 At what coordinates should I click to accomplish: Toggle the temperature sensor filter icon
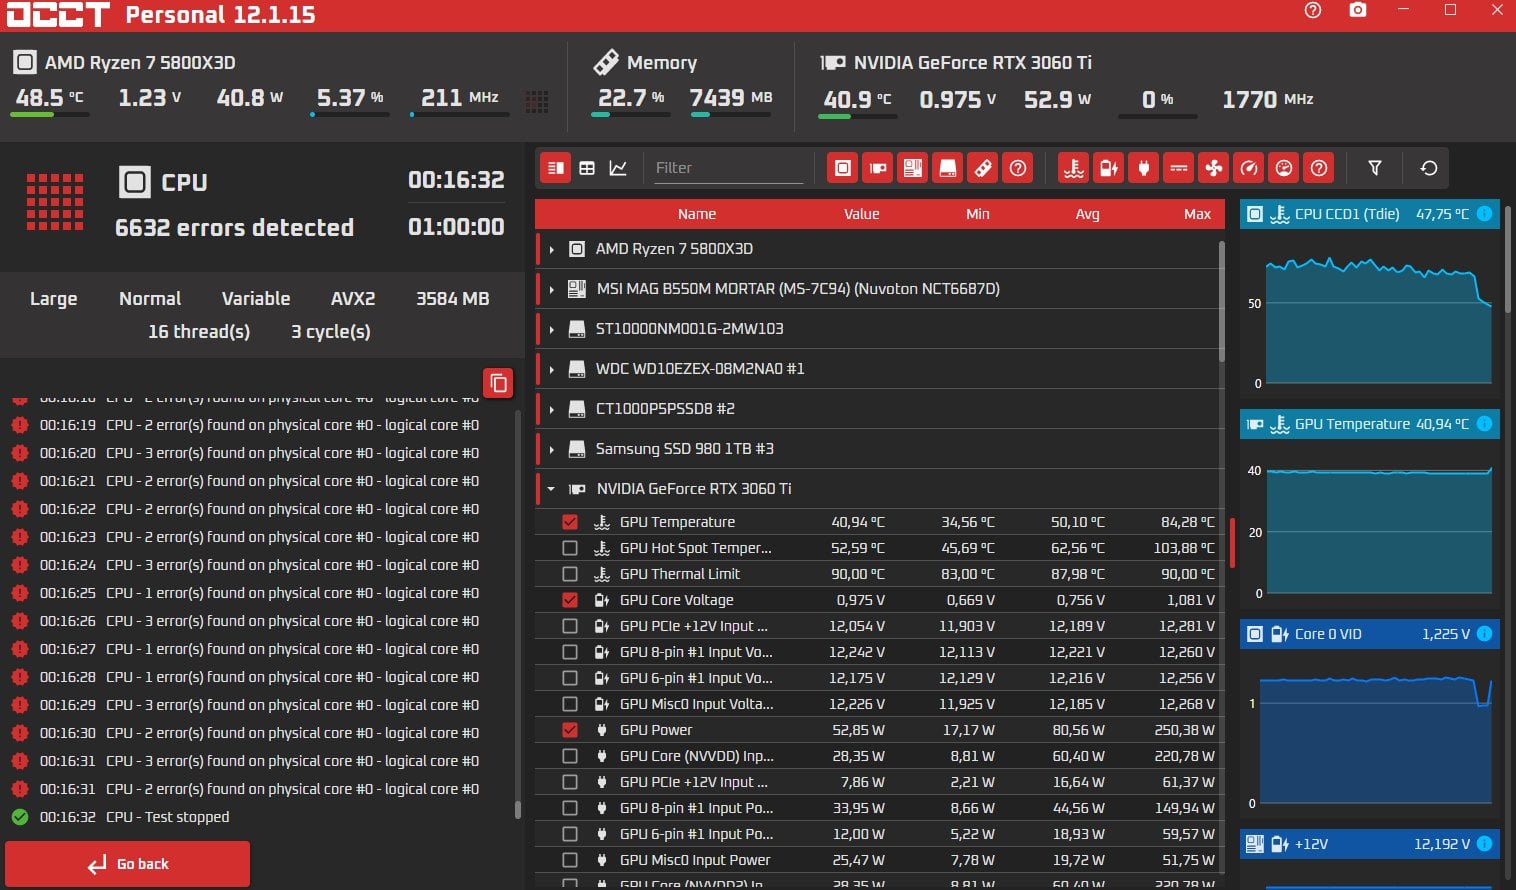(x=1074, y=168)
